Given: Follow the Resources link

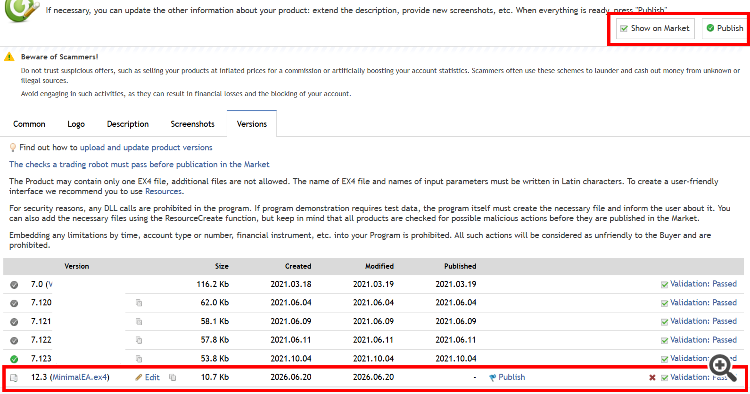Looking at the screenshot, I should pos(163,192).
